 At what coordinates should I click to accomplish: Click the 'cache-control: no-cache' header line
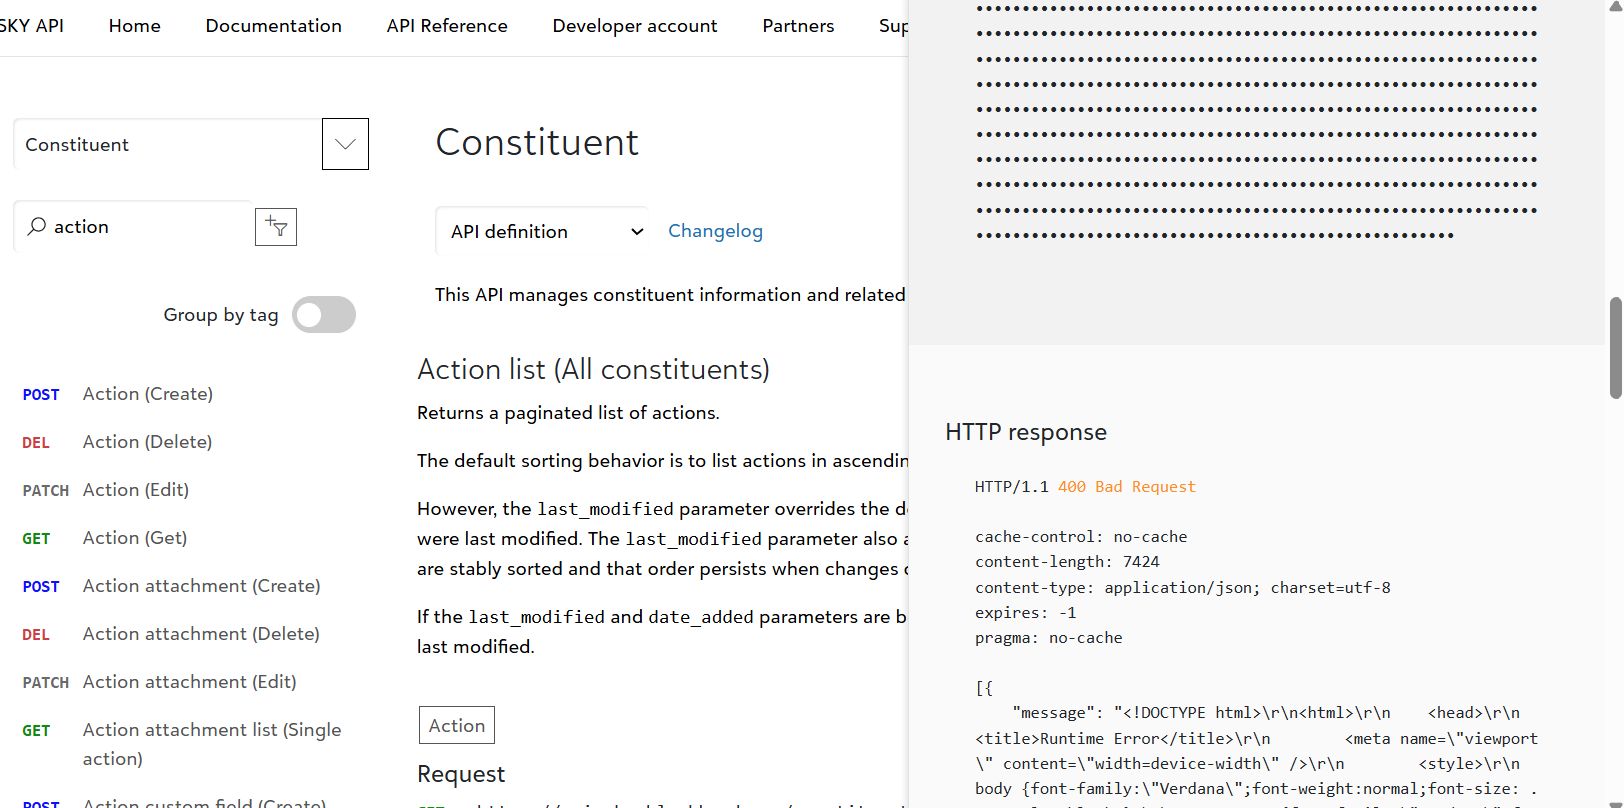click(1081, 537)
